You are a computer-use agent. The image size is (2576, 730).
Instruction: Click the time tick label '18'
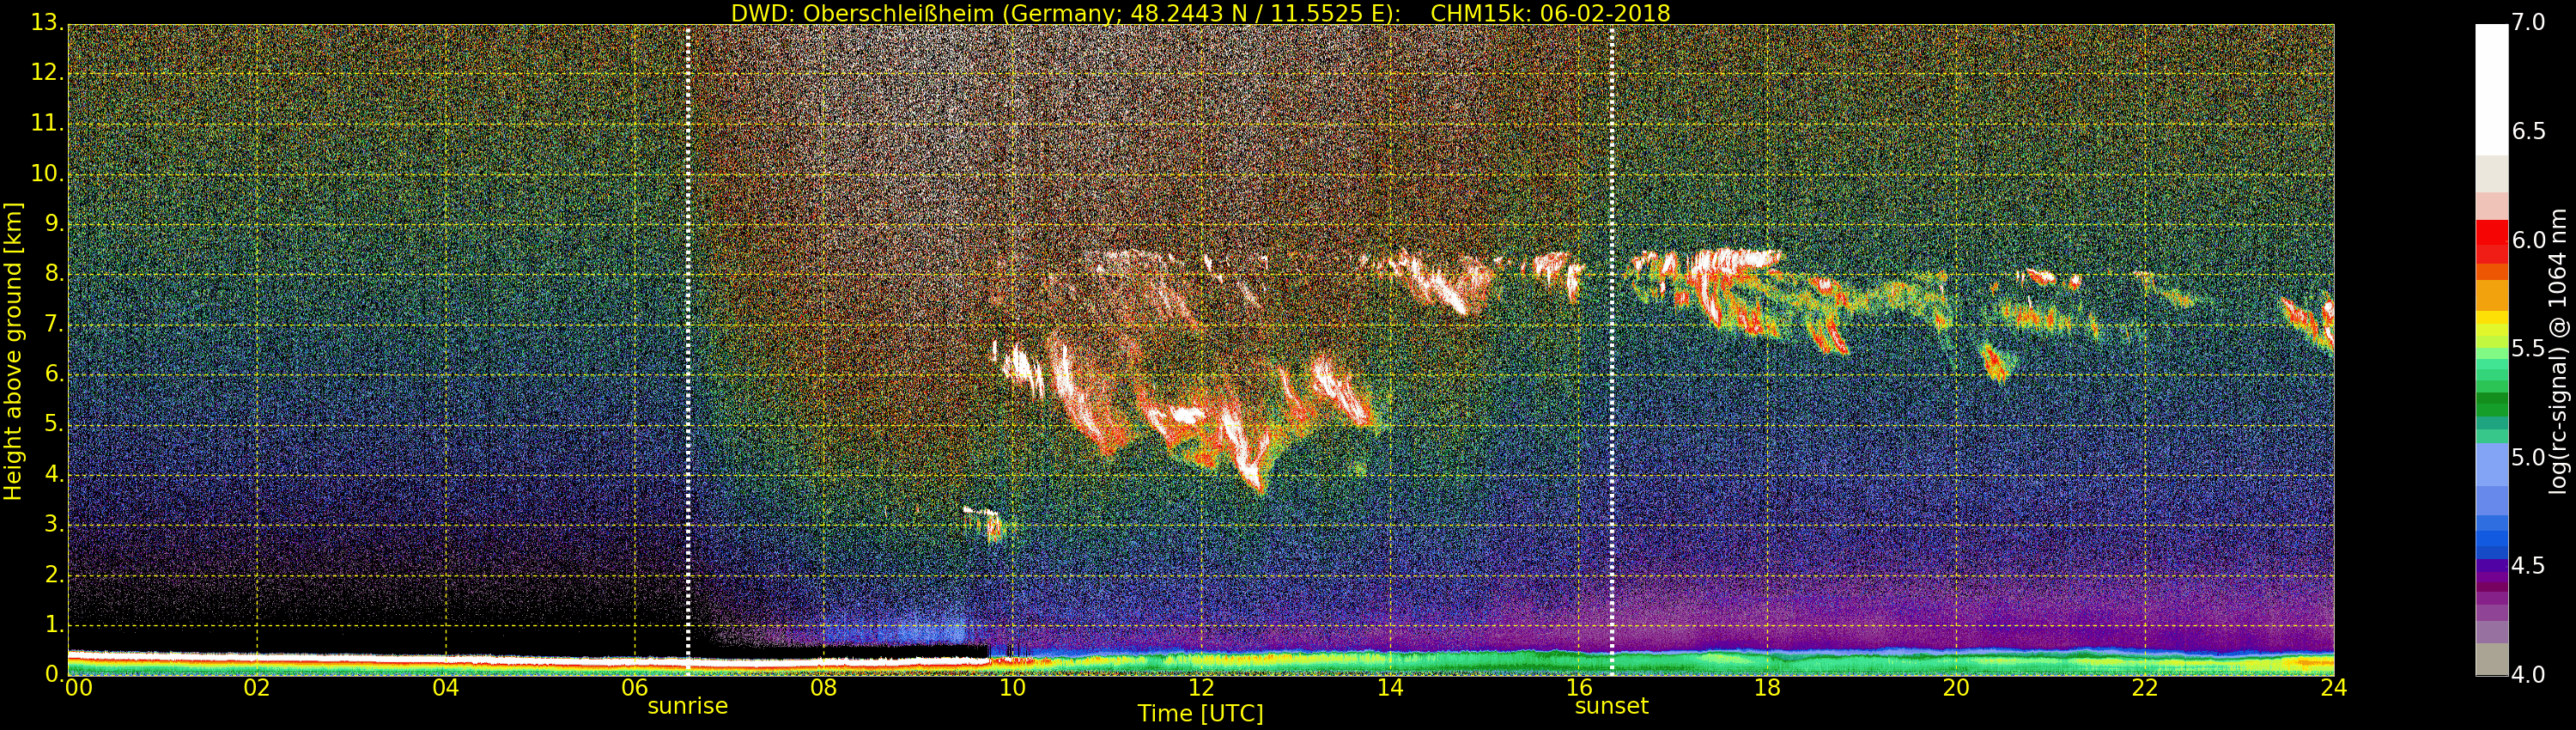tap(1767, 688)
